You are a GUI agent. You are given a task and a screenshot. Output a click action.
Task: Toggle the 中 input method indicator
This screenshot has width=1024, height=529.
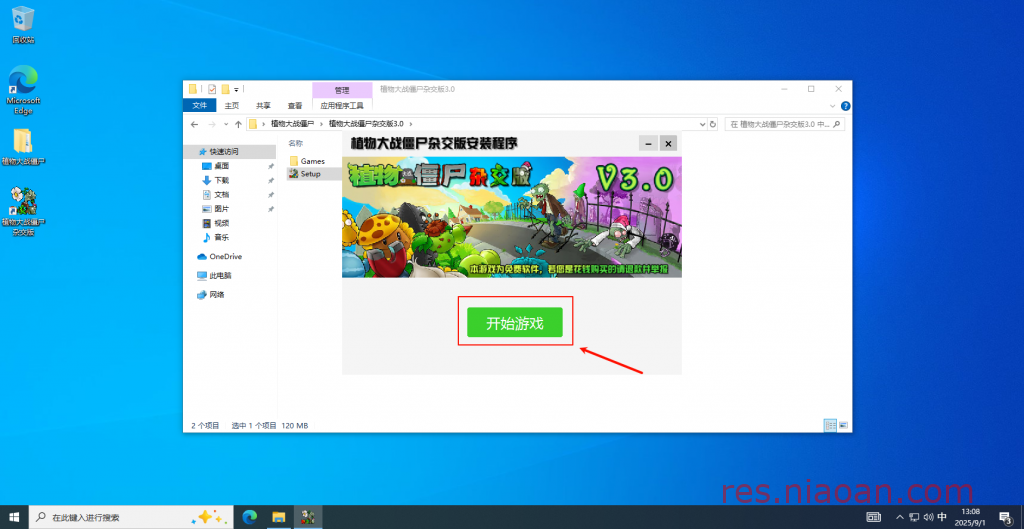pos(942,517)
